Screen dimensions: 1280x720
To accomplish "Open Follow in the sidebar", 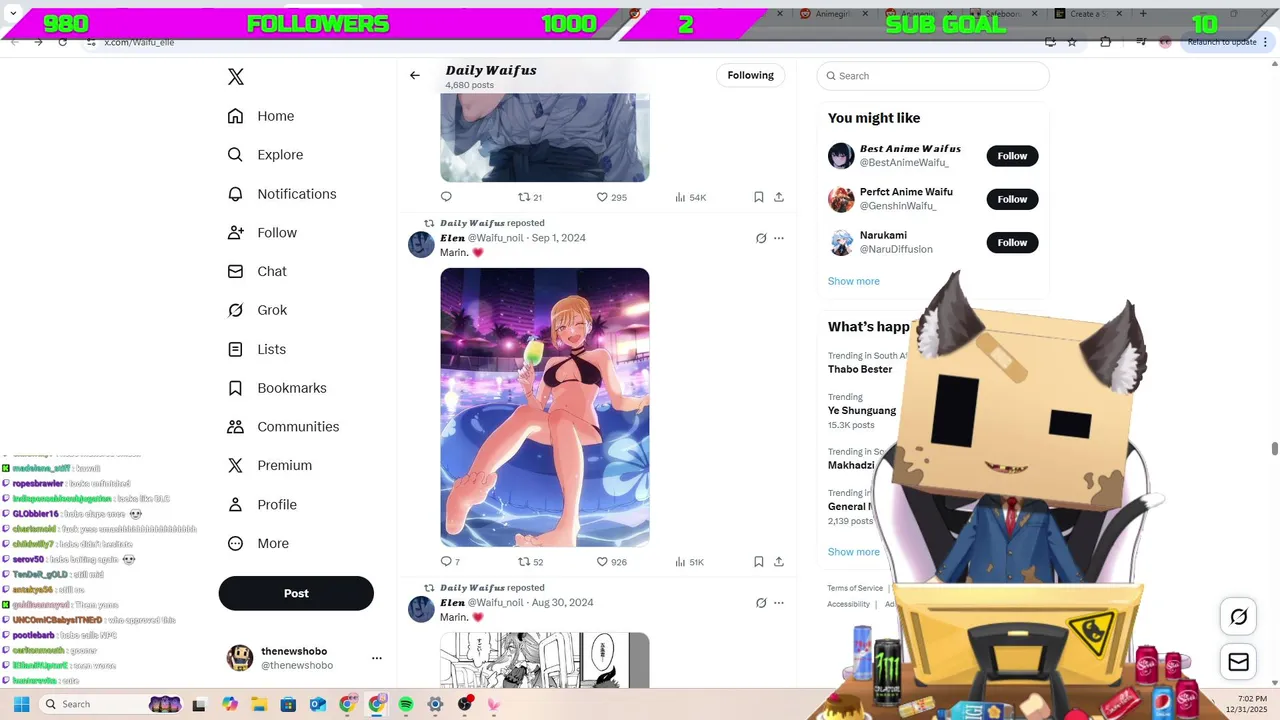I will [x=262, y=233].
